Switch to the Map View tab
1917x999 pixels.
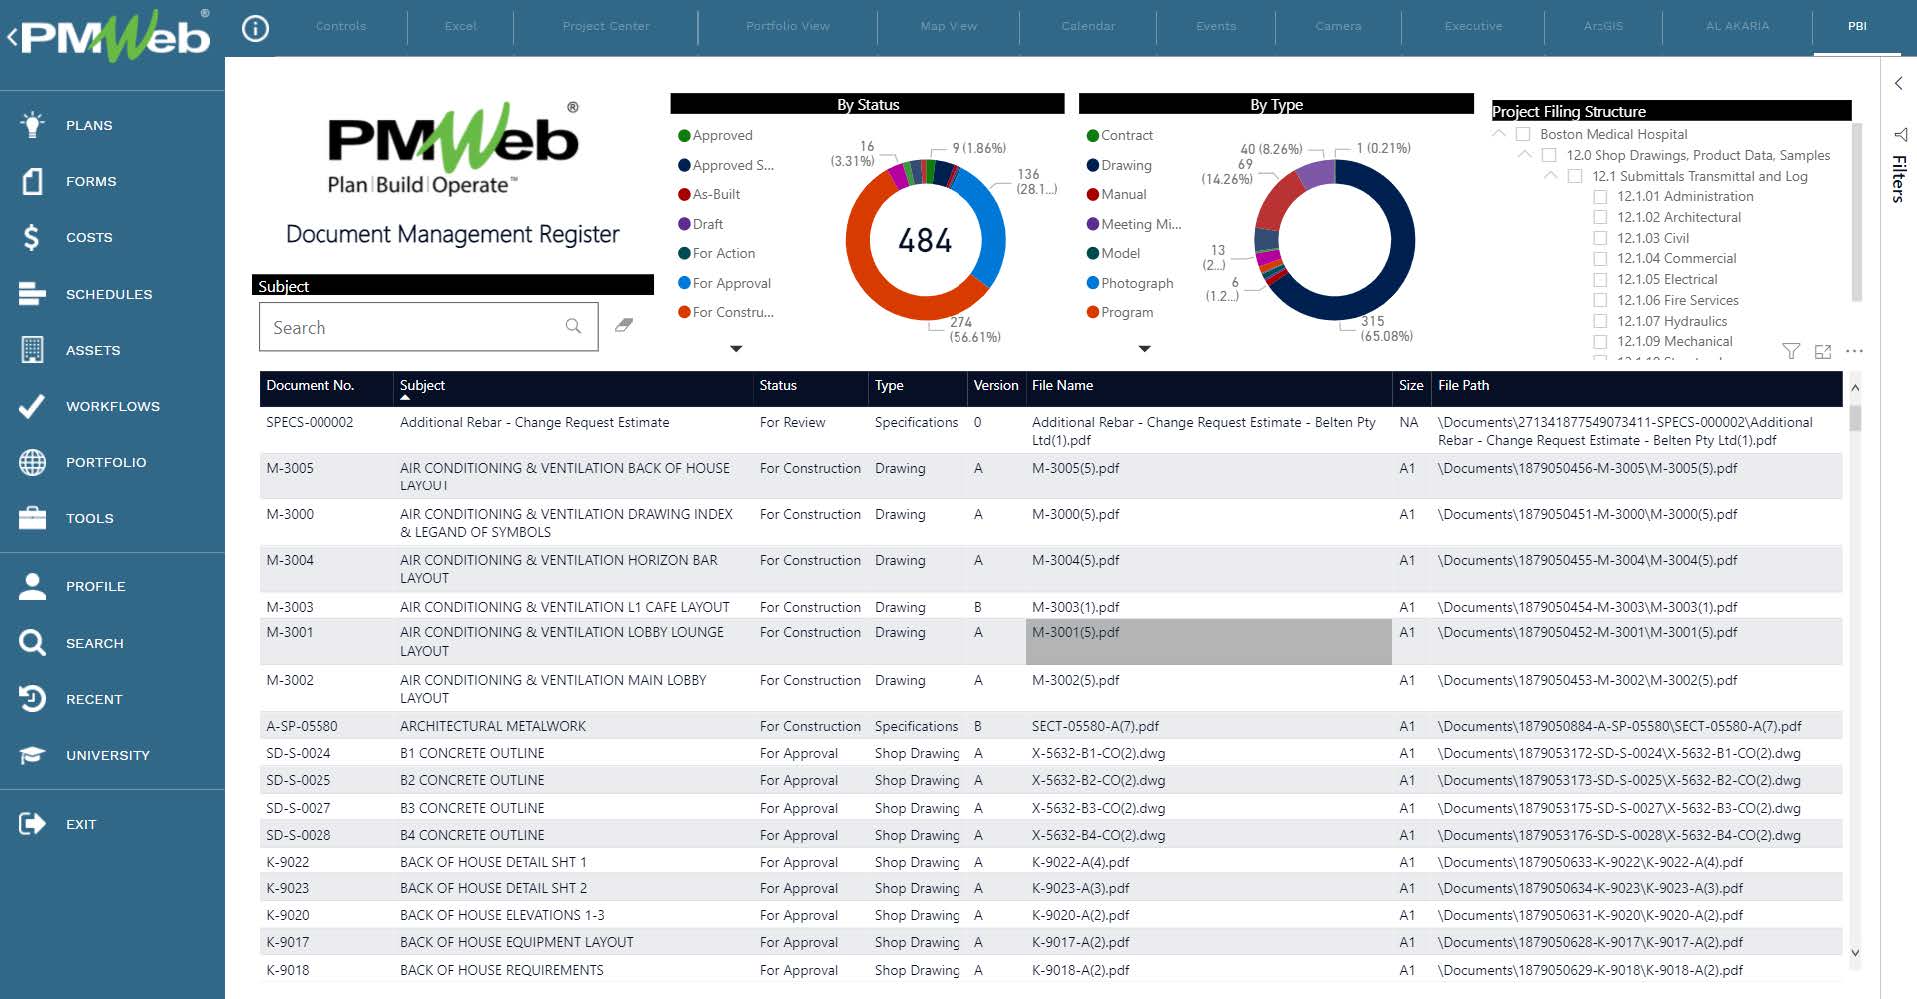pyautogui.click(x=949, y=26)
